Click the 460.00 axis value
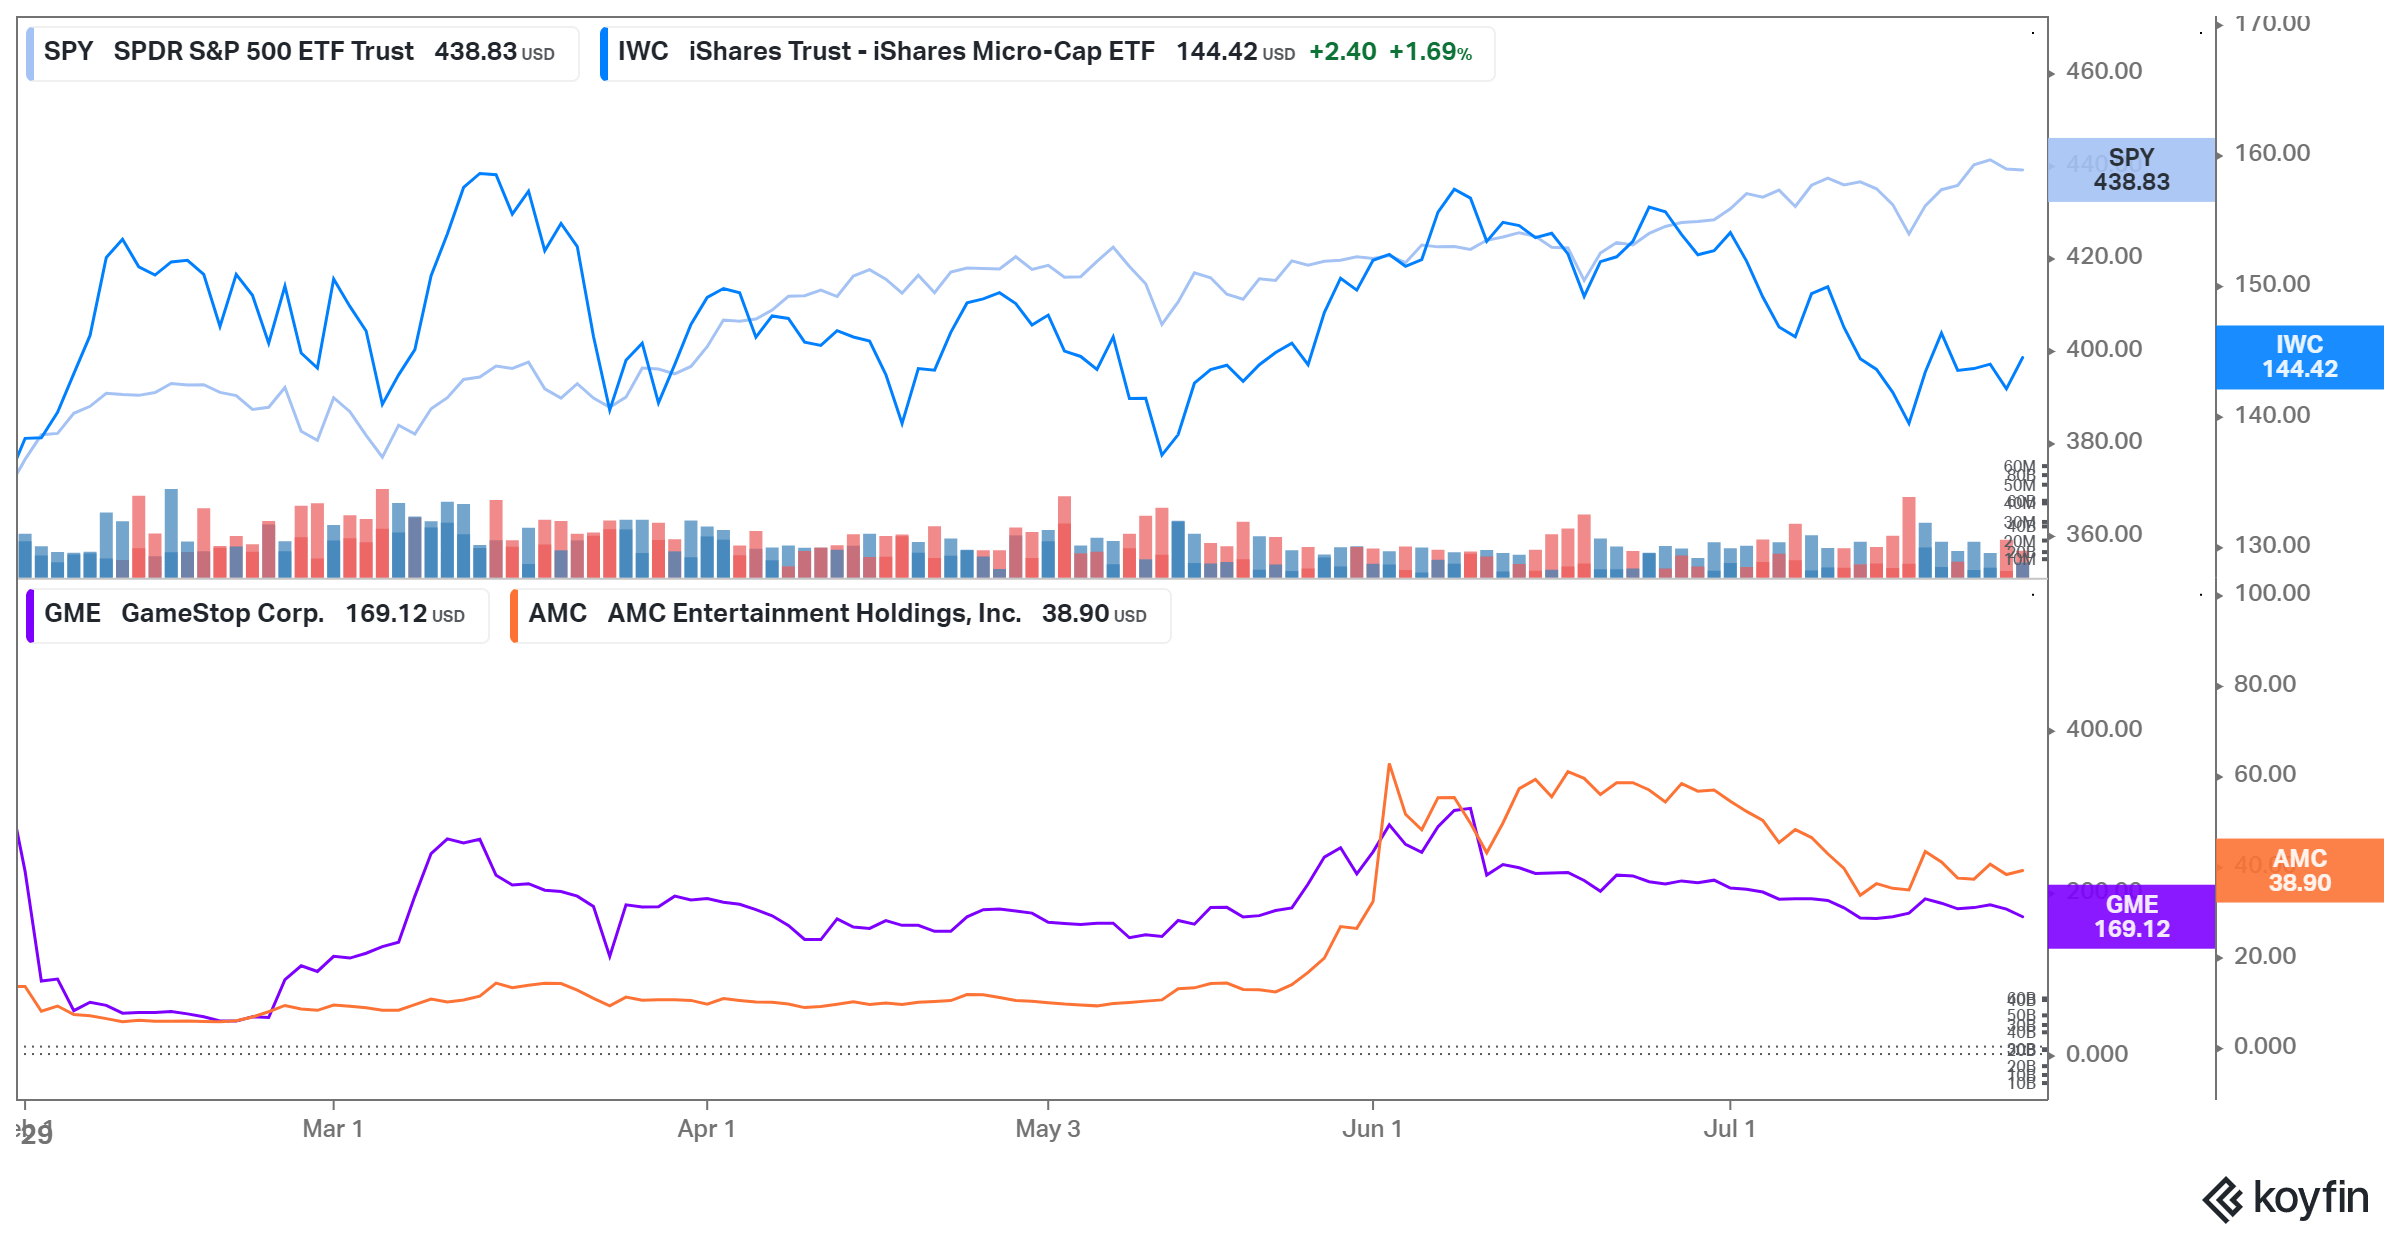This screenshot has height=1240, width=2400. 2104,71
